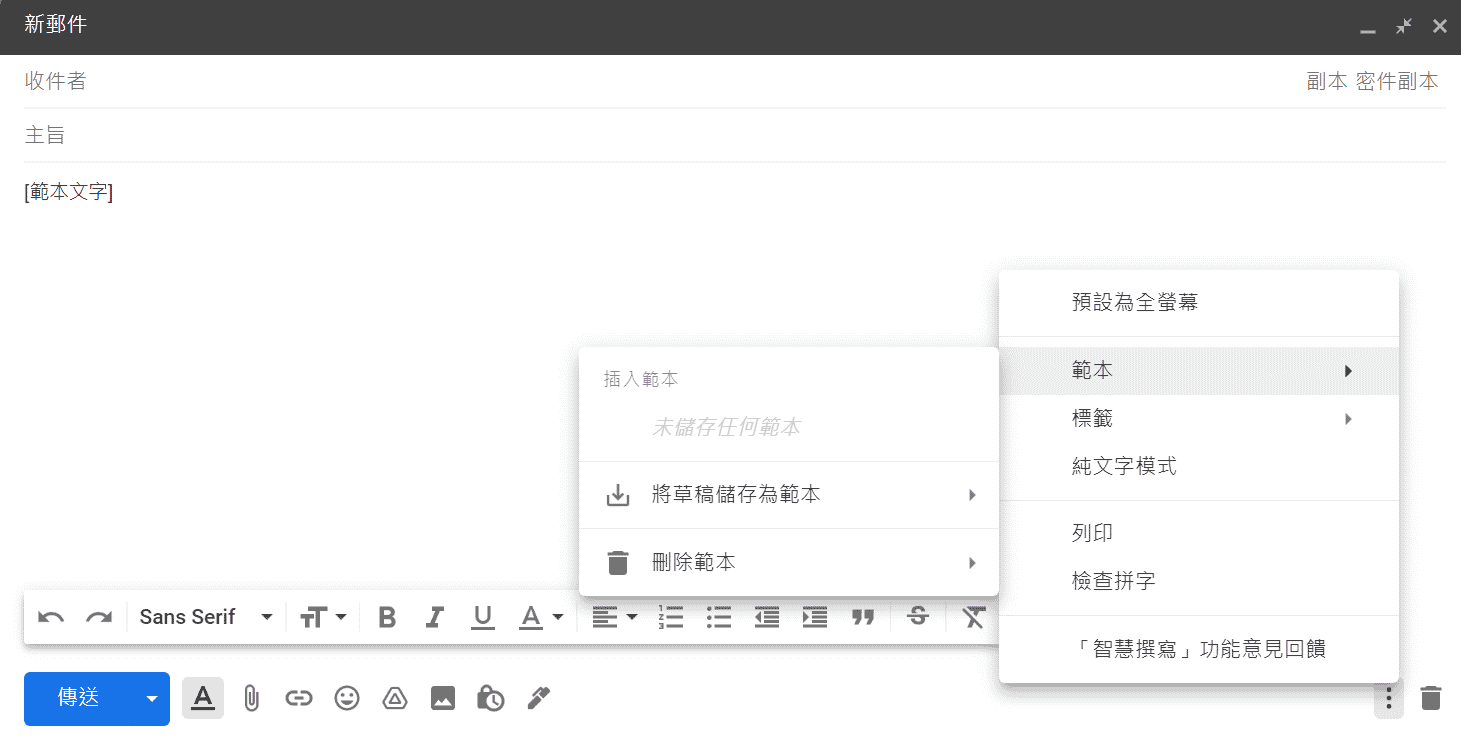This screenshot has width=1461, height=741.
Task: Apply quote formatting
Action: pos(863,617)
